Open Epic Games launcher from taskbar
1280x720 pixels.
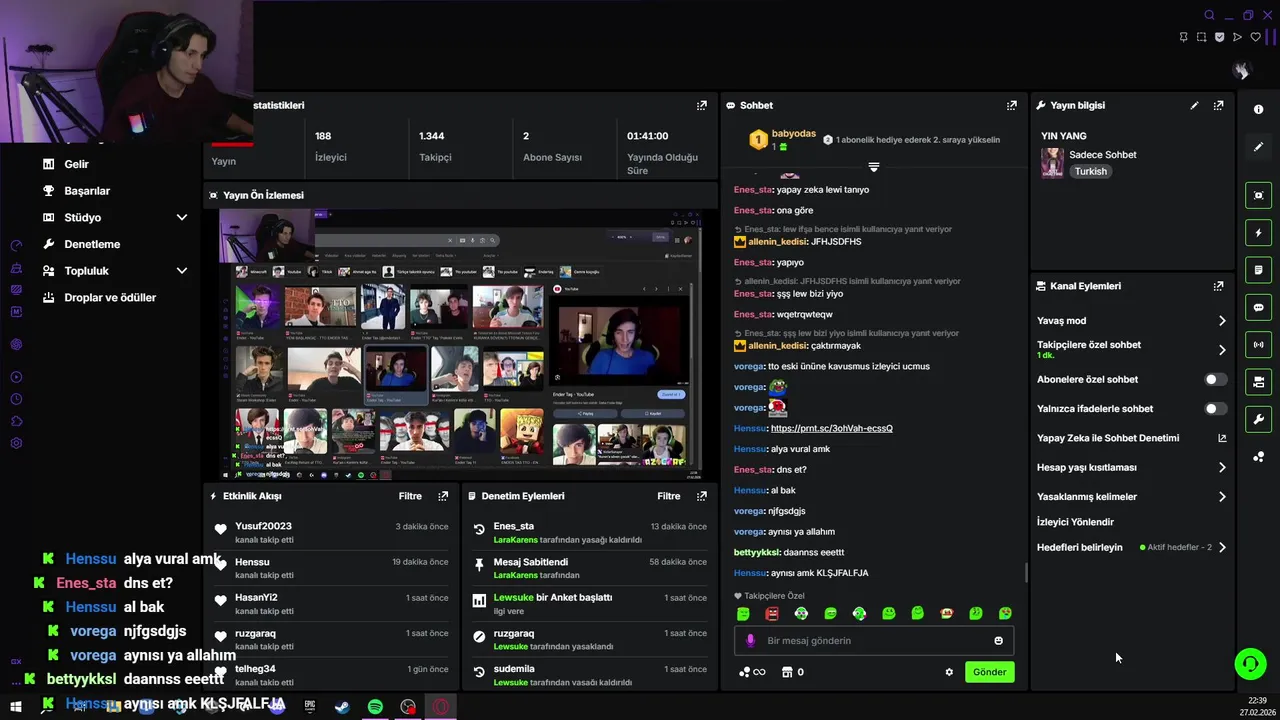310,707
